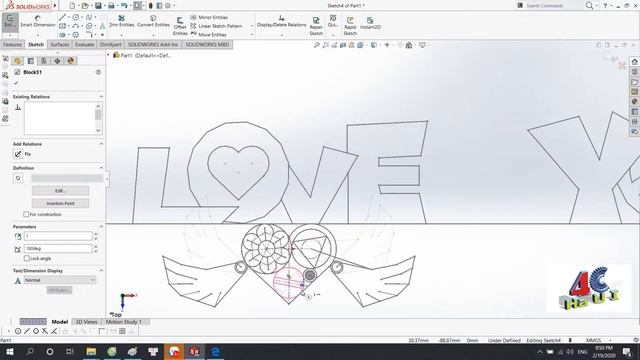Image resolution: width=640 pixels, height=360 pixels.
Task: Expand the Part1 feature tree flyout
Action: pos(109,55)
